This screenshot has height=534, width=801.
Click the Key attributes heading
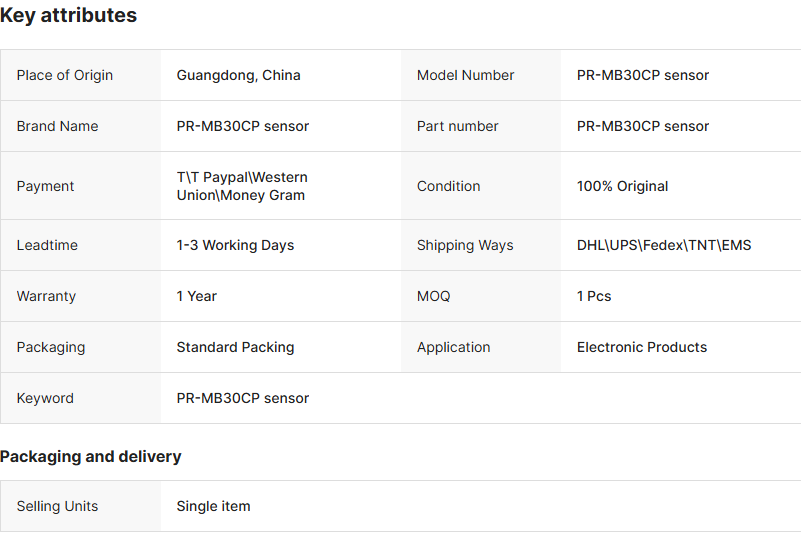tap(69, 16)
